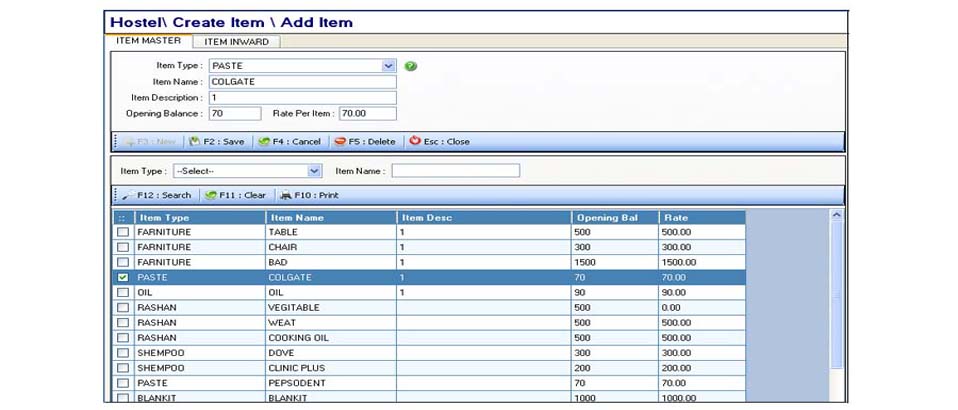Check the checkbox for the CLINIC PLUS row
The height and width of the screenshot is (410, 958).
[x=123, y=368]
